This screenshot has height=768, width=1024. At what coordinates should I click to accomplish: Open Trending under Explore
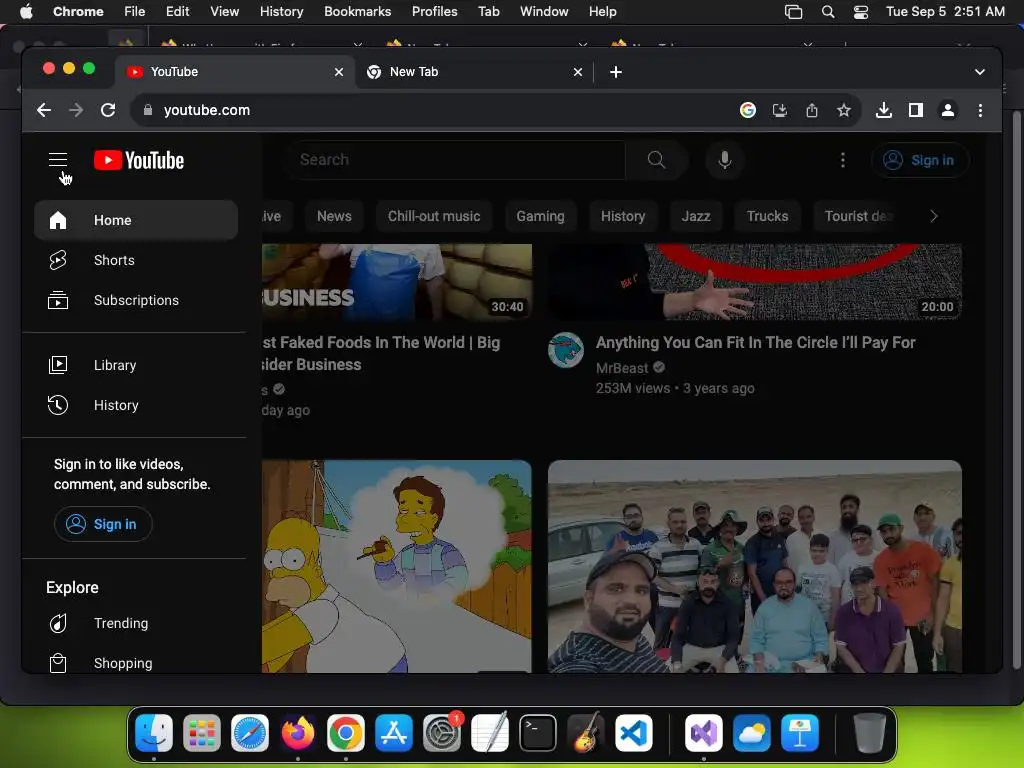pyautogui.click(x=136, y=623)
